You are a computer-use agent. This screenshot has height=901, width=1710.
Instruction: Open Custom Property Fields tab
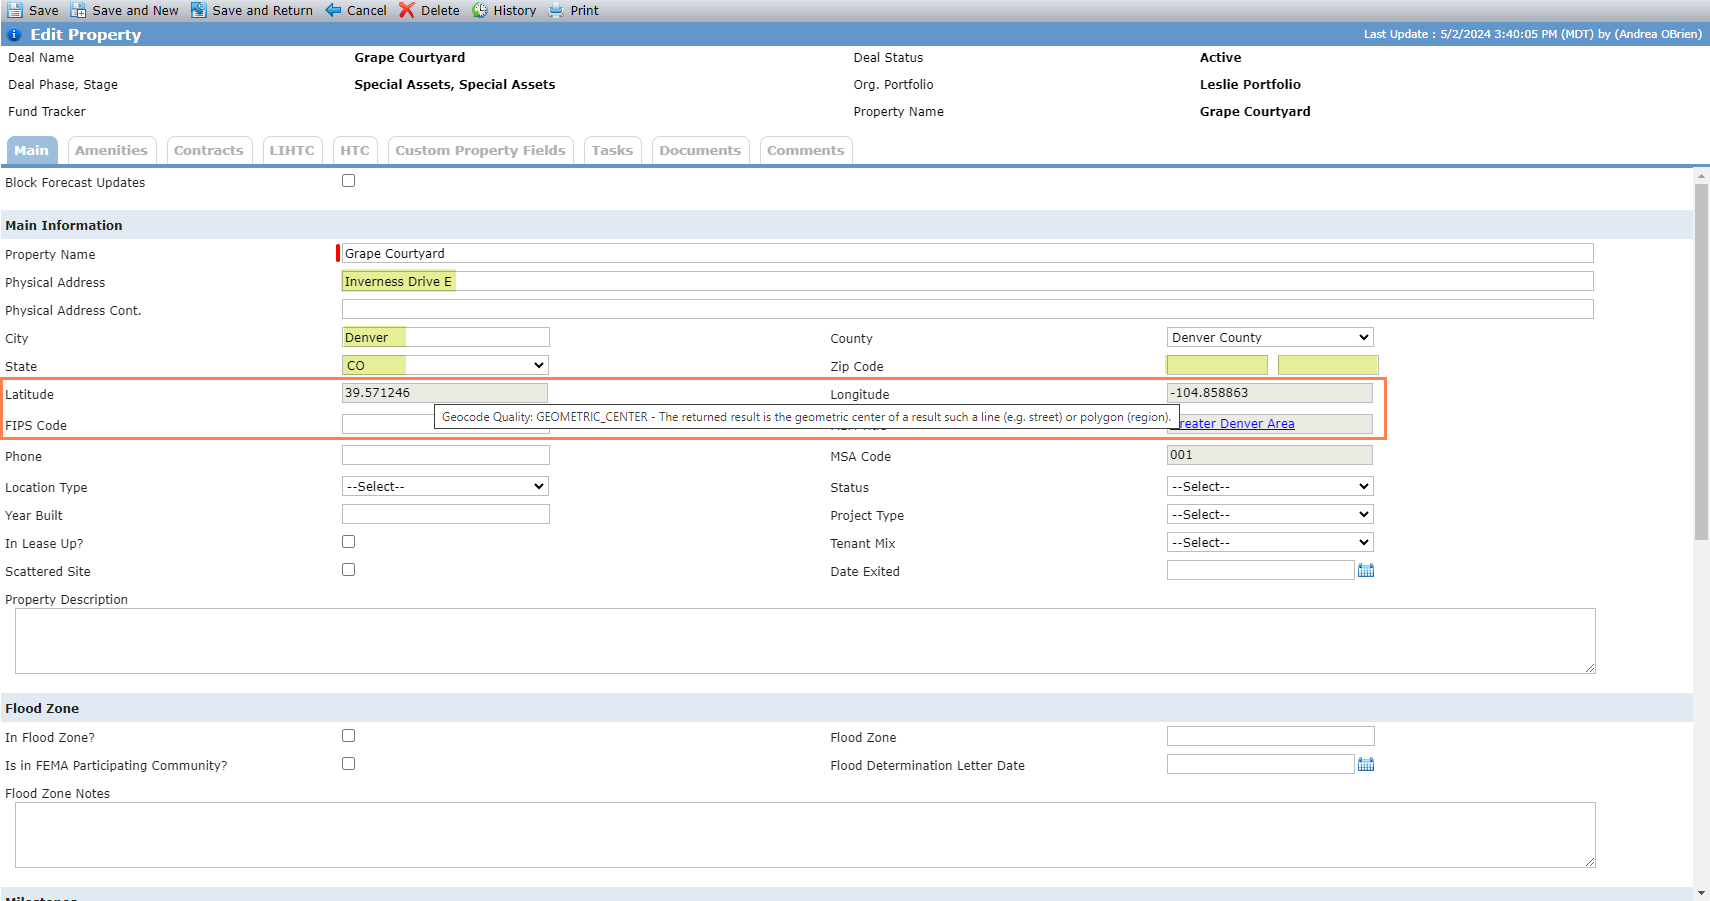click(480, 150)
